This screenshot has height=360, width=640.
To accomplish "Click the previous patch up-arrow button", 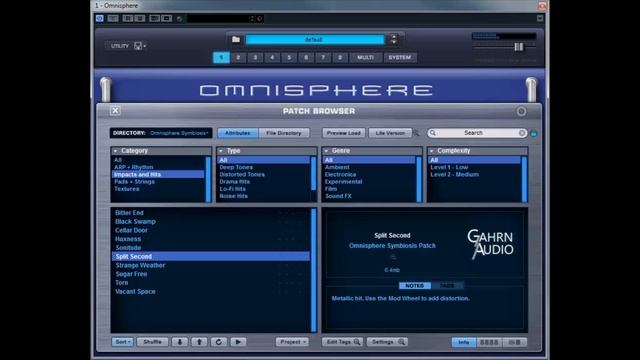I will coord(199,342).
